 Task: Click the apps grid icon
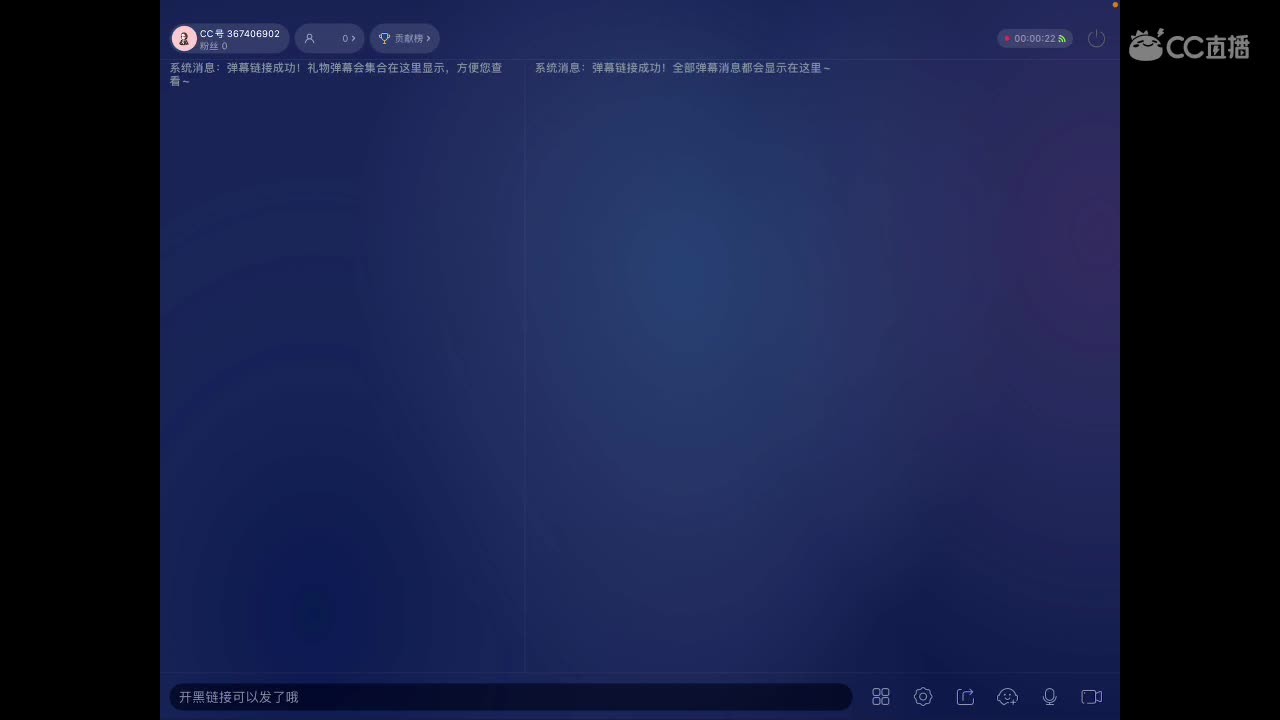click(881, 697)
